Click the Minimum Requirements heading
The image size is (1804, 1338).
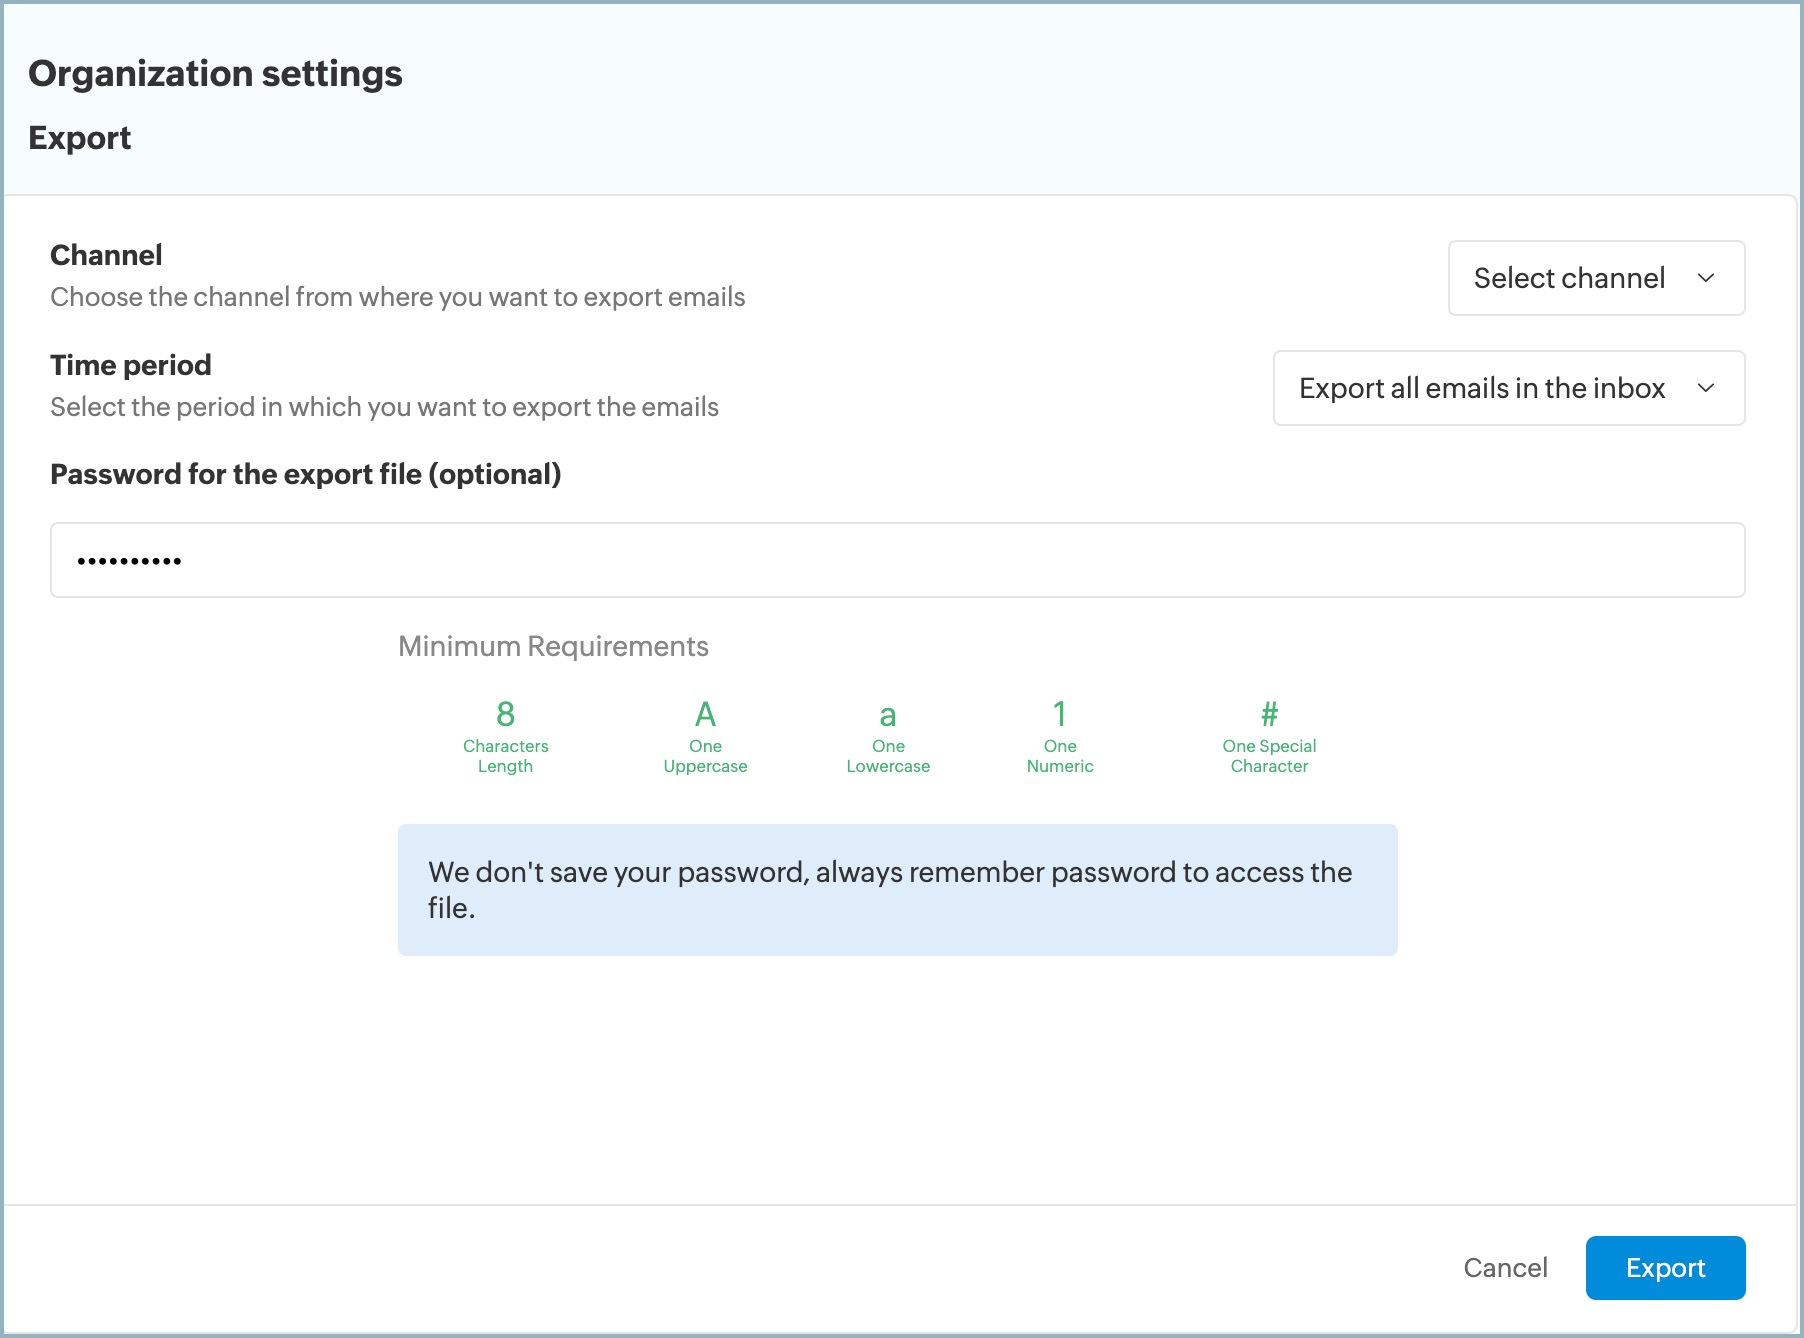click(x=553, y=646)
